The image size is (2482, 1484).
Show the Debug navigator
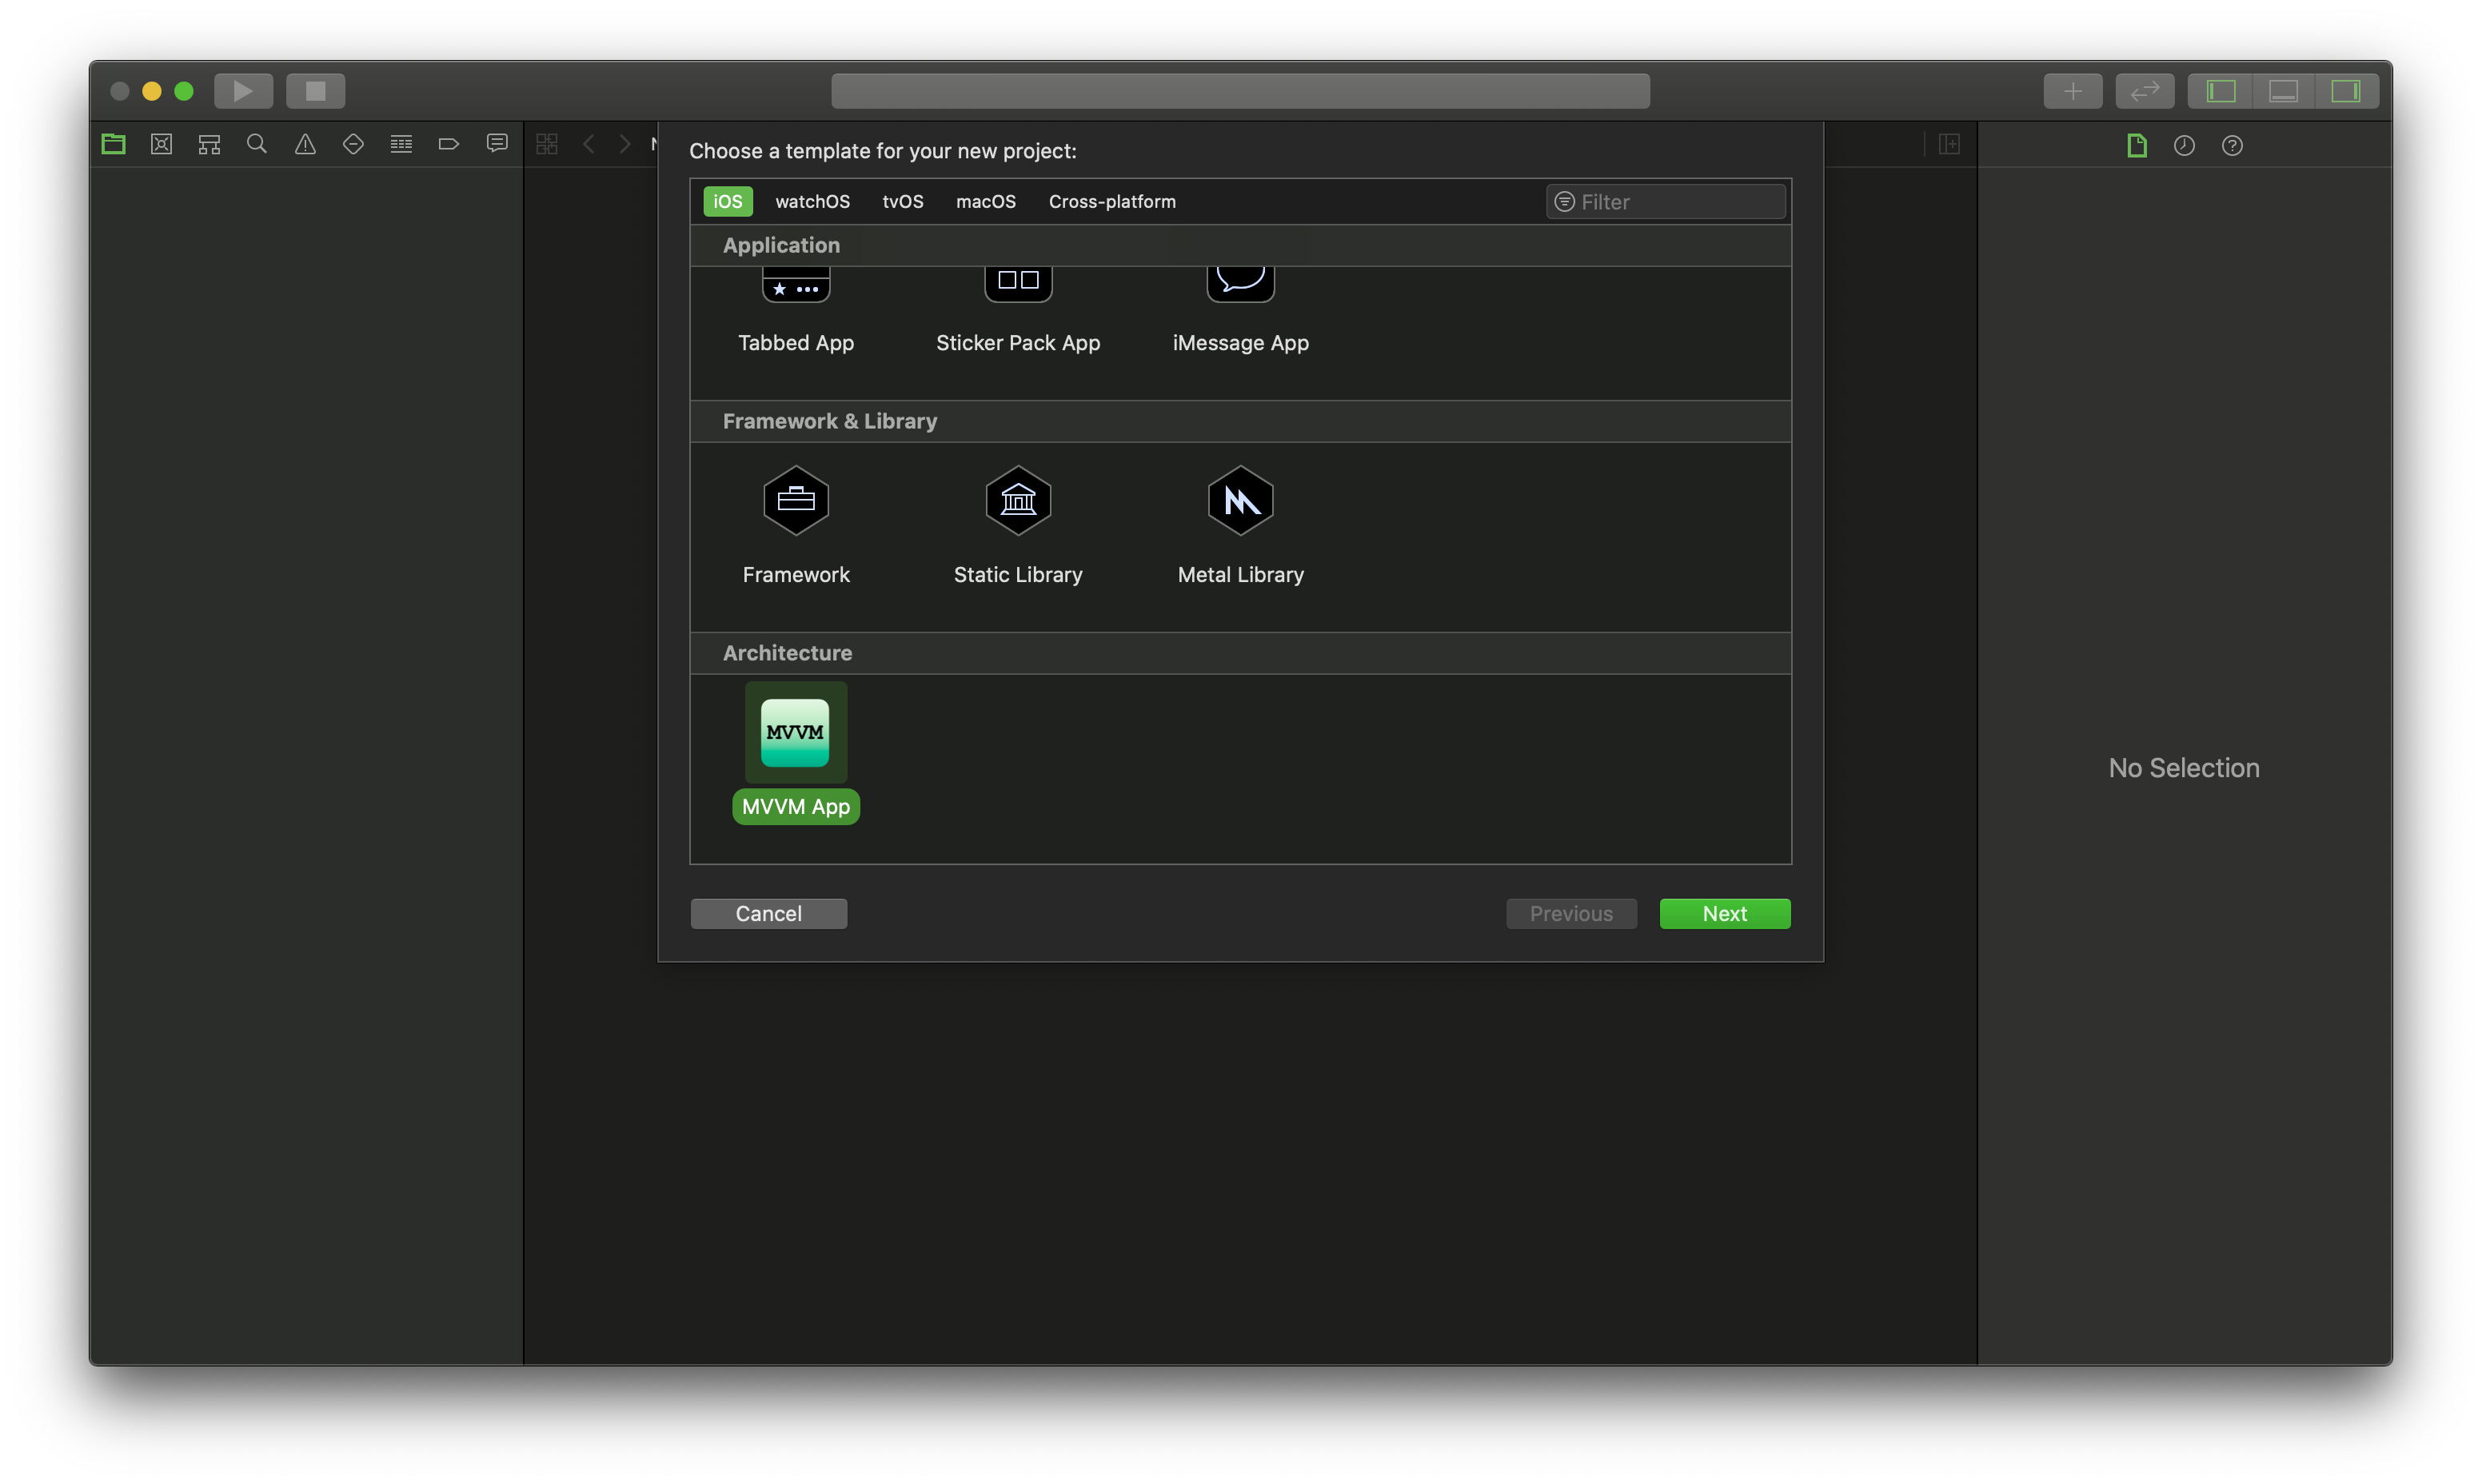click(x=401, y=144)
